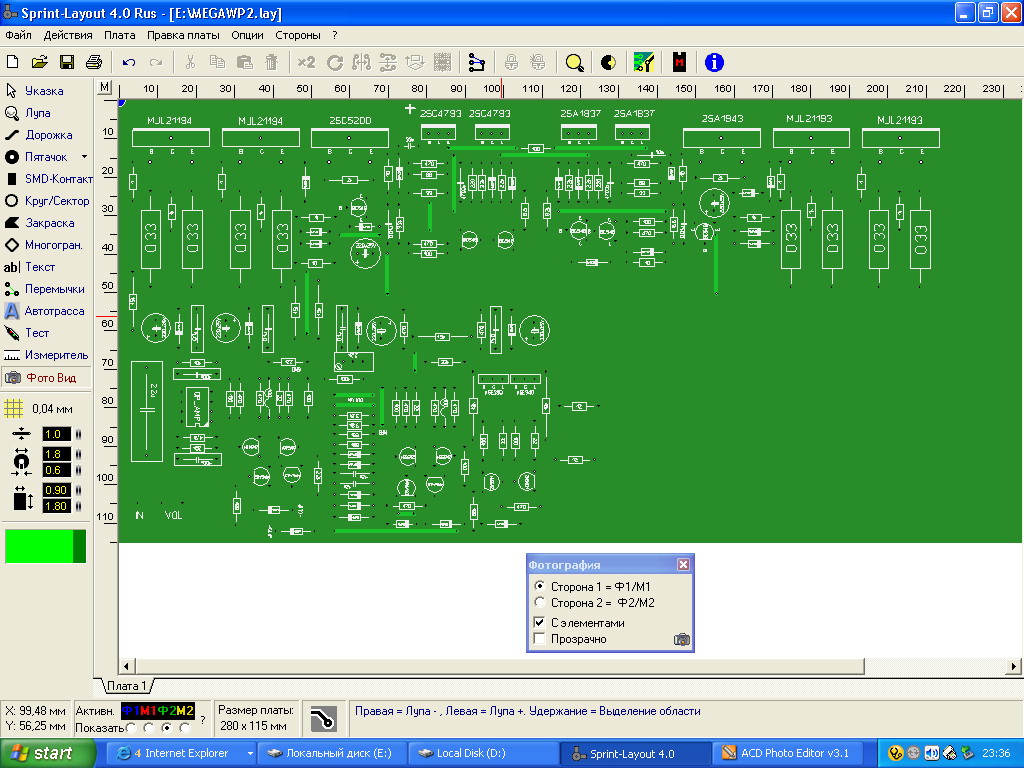Click the M button at ruler corner
The width and height of the screenshot is (1024, 768).
[x=104, y=87]
